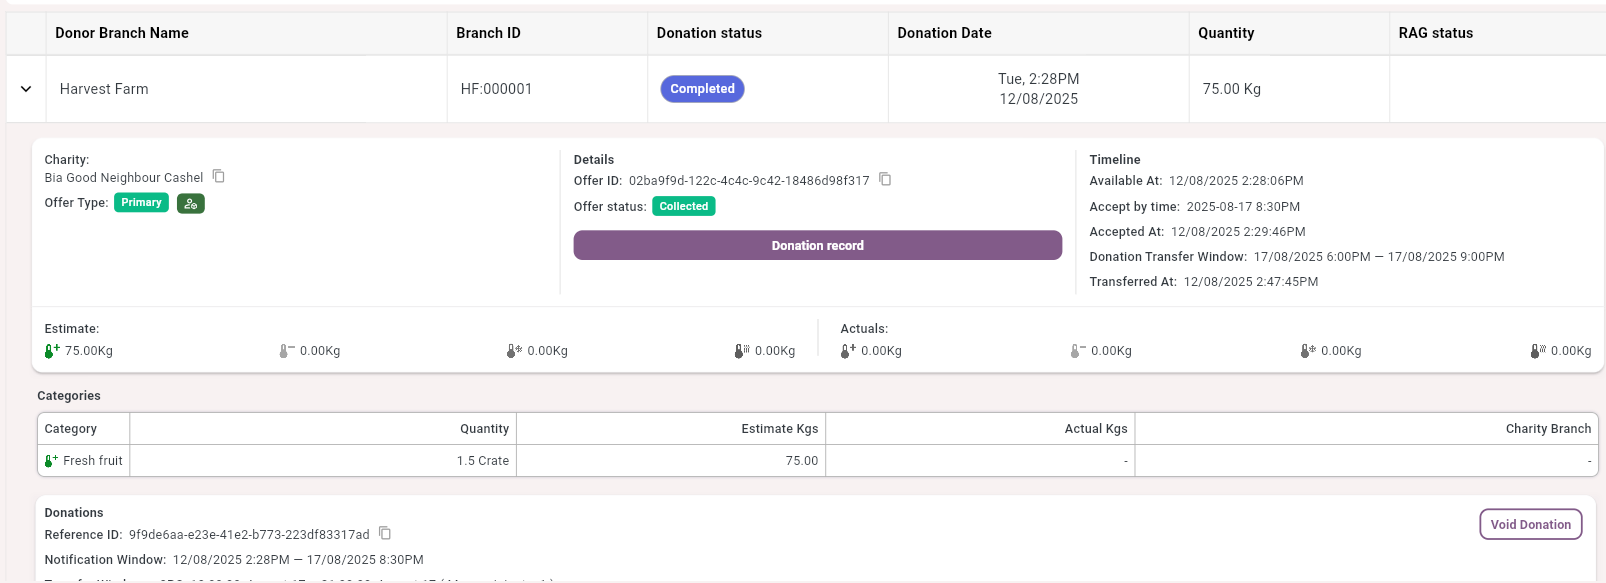Click the green thermometer icon beside 75.00Kg estimate

click(52, 351)
